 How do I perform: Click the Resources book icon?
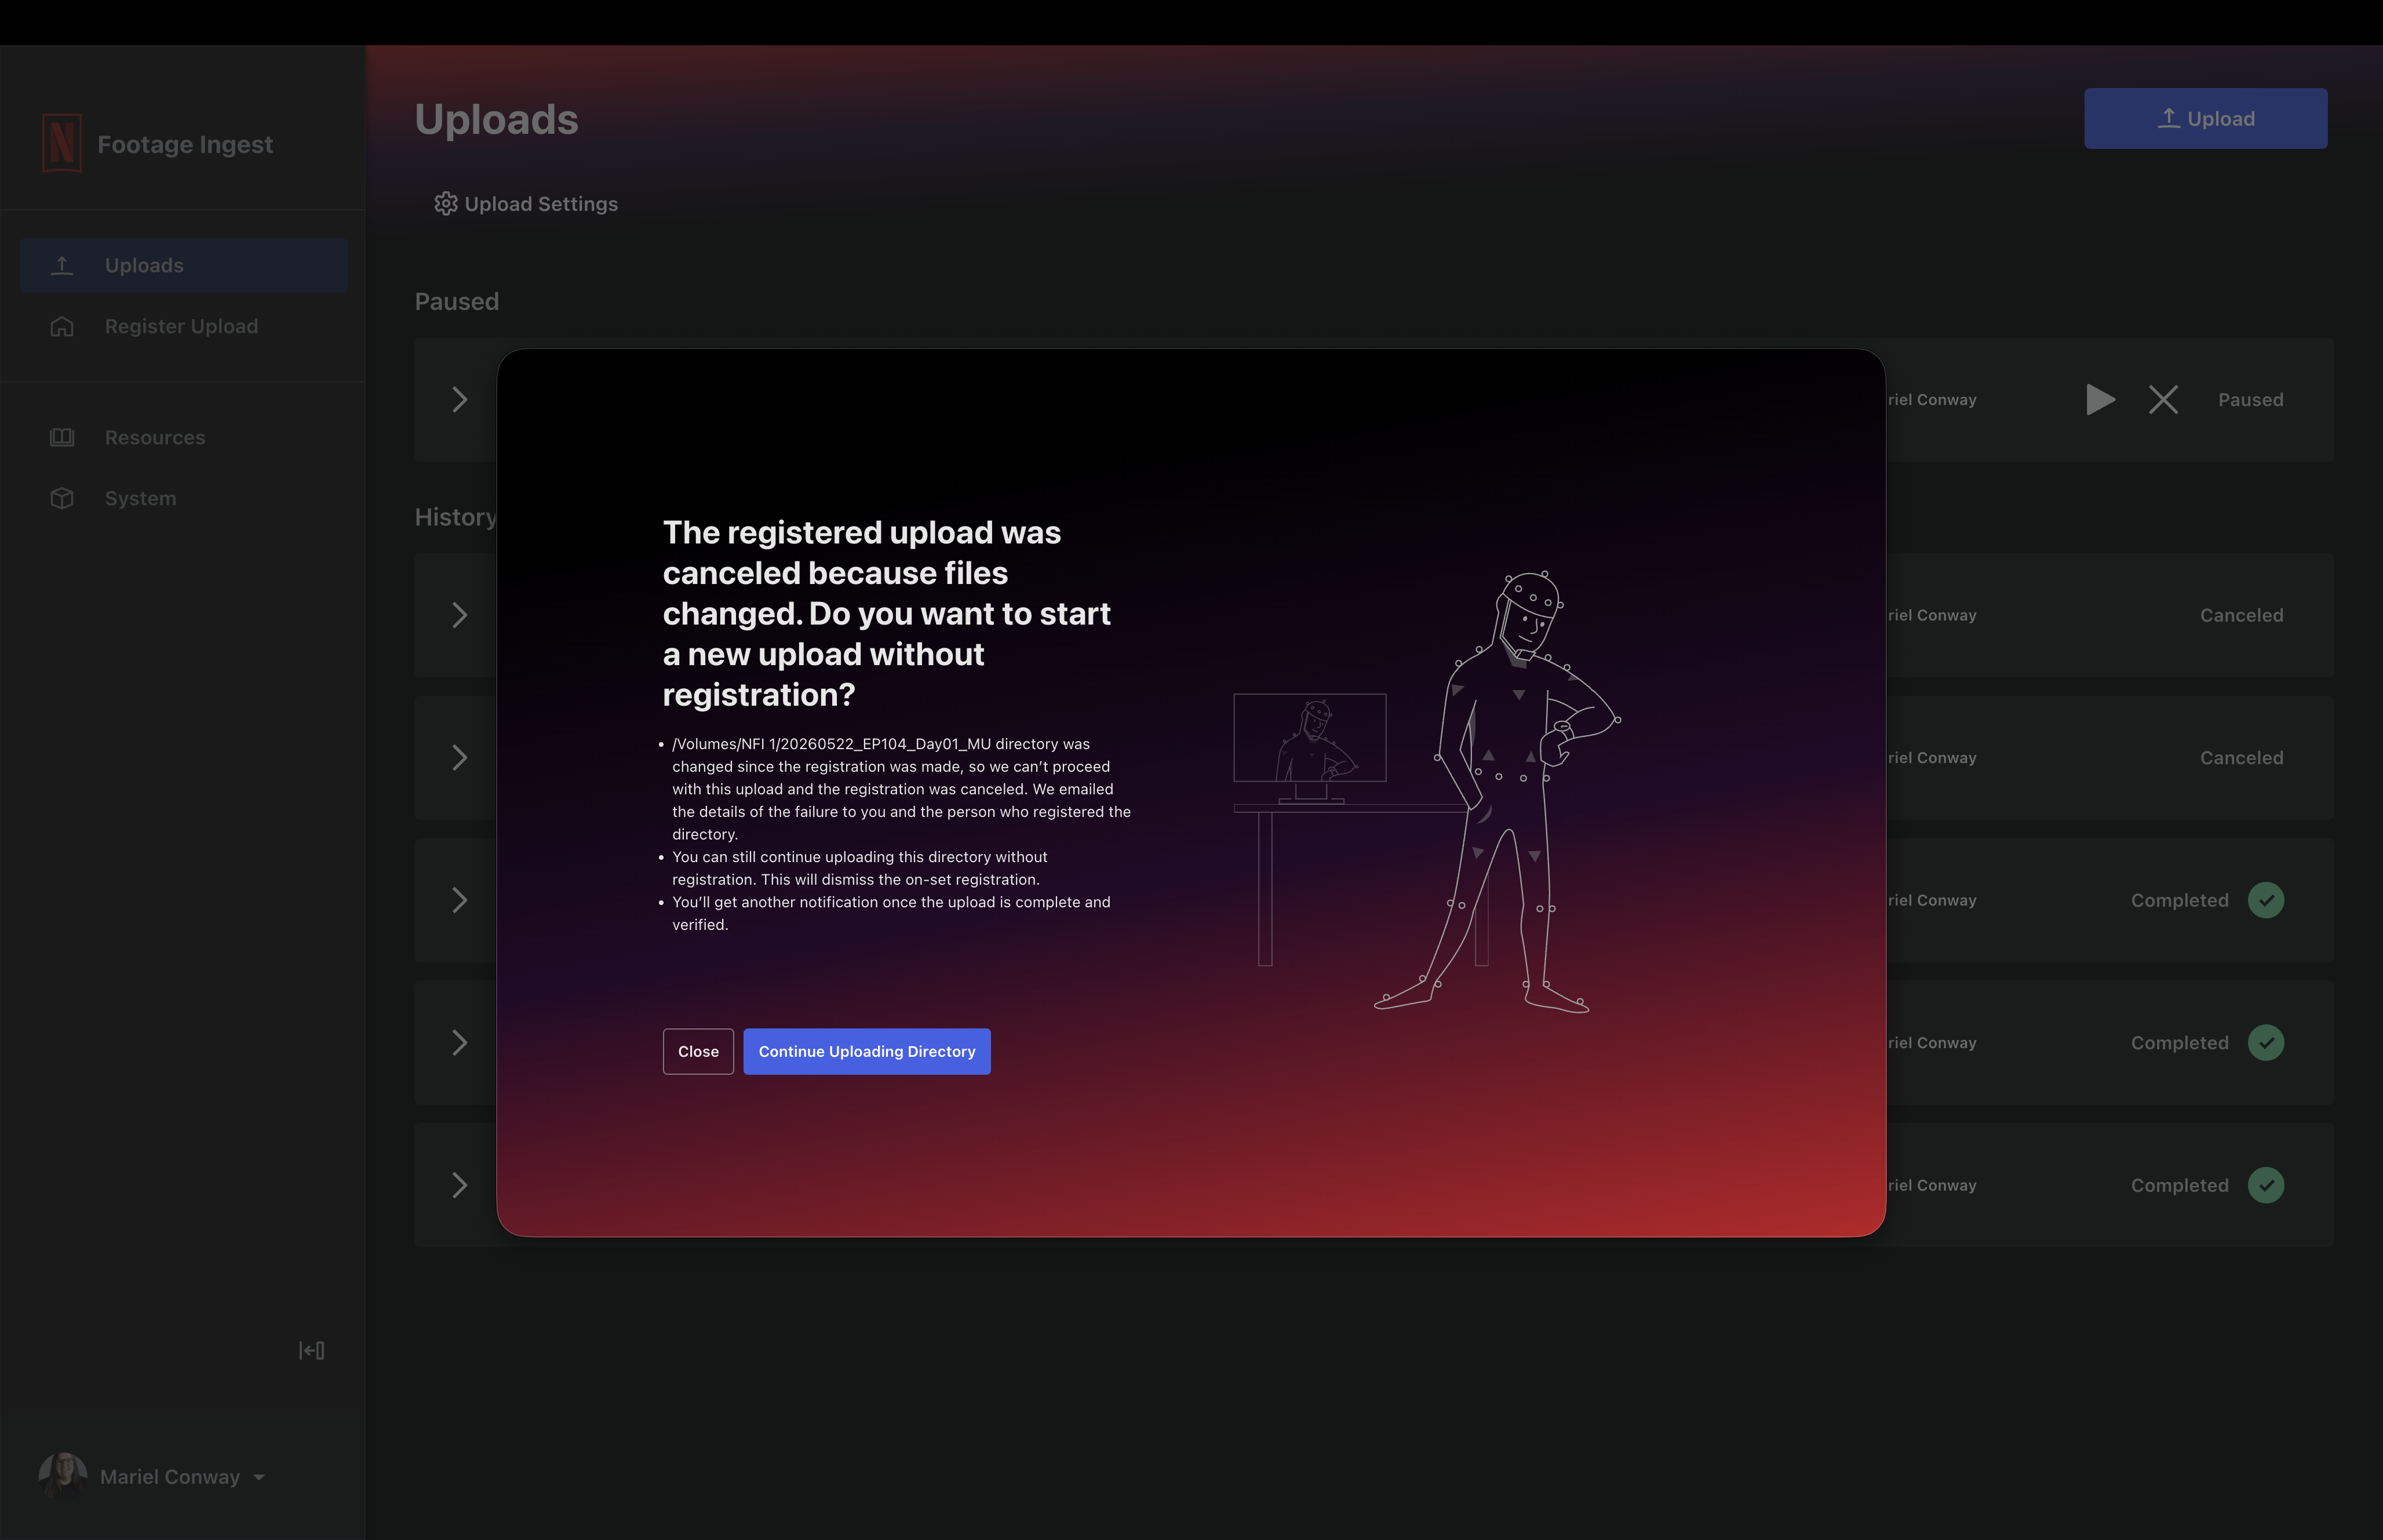(62, 437)
